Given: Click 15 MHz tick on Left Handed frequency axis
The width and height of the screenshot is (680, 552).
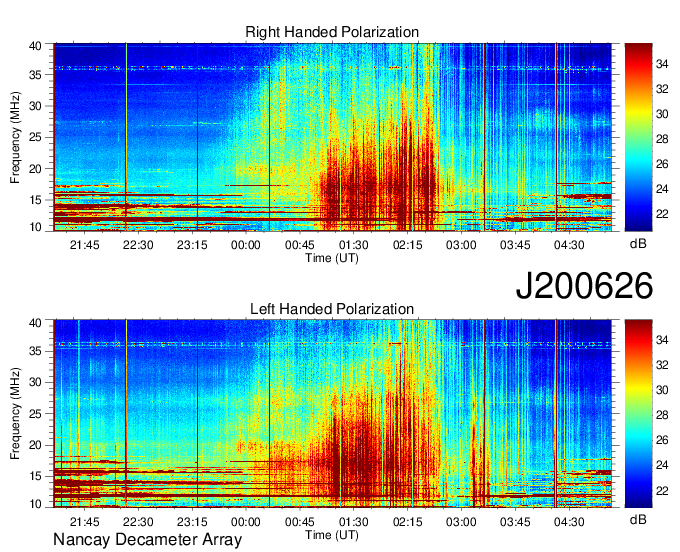Looking at the screenshot, I should click(35, 476).
